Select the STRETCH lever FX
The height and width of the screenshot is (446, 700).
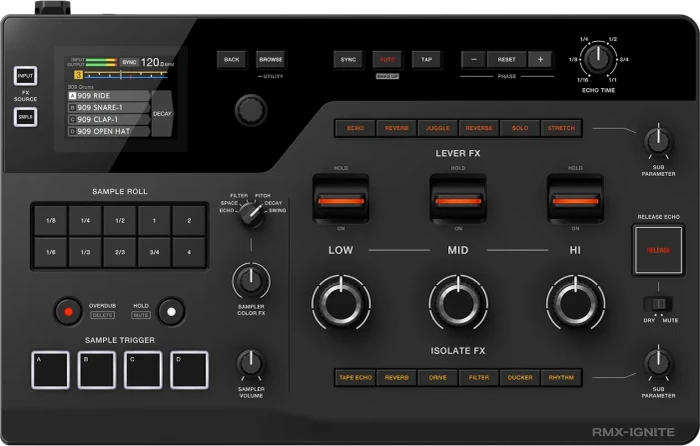tap(561, 128)
